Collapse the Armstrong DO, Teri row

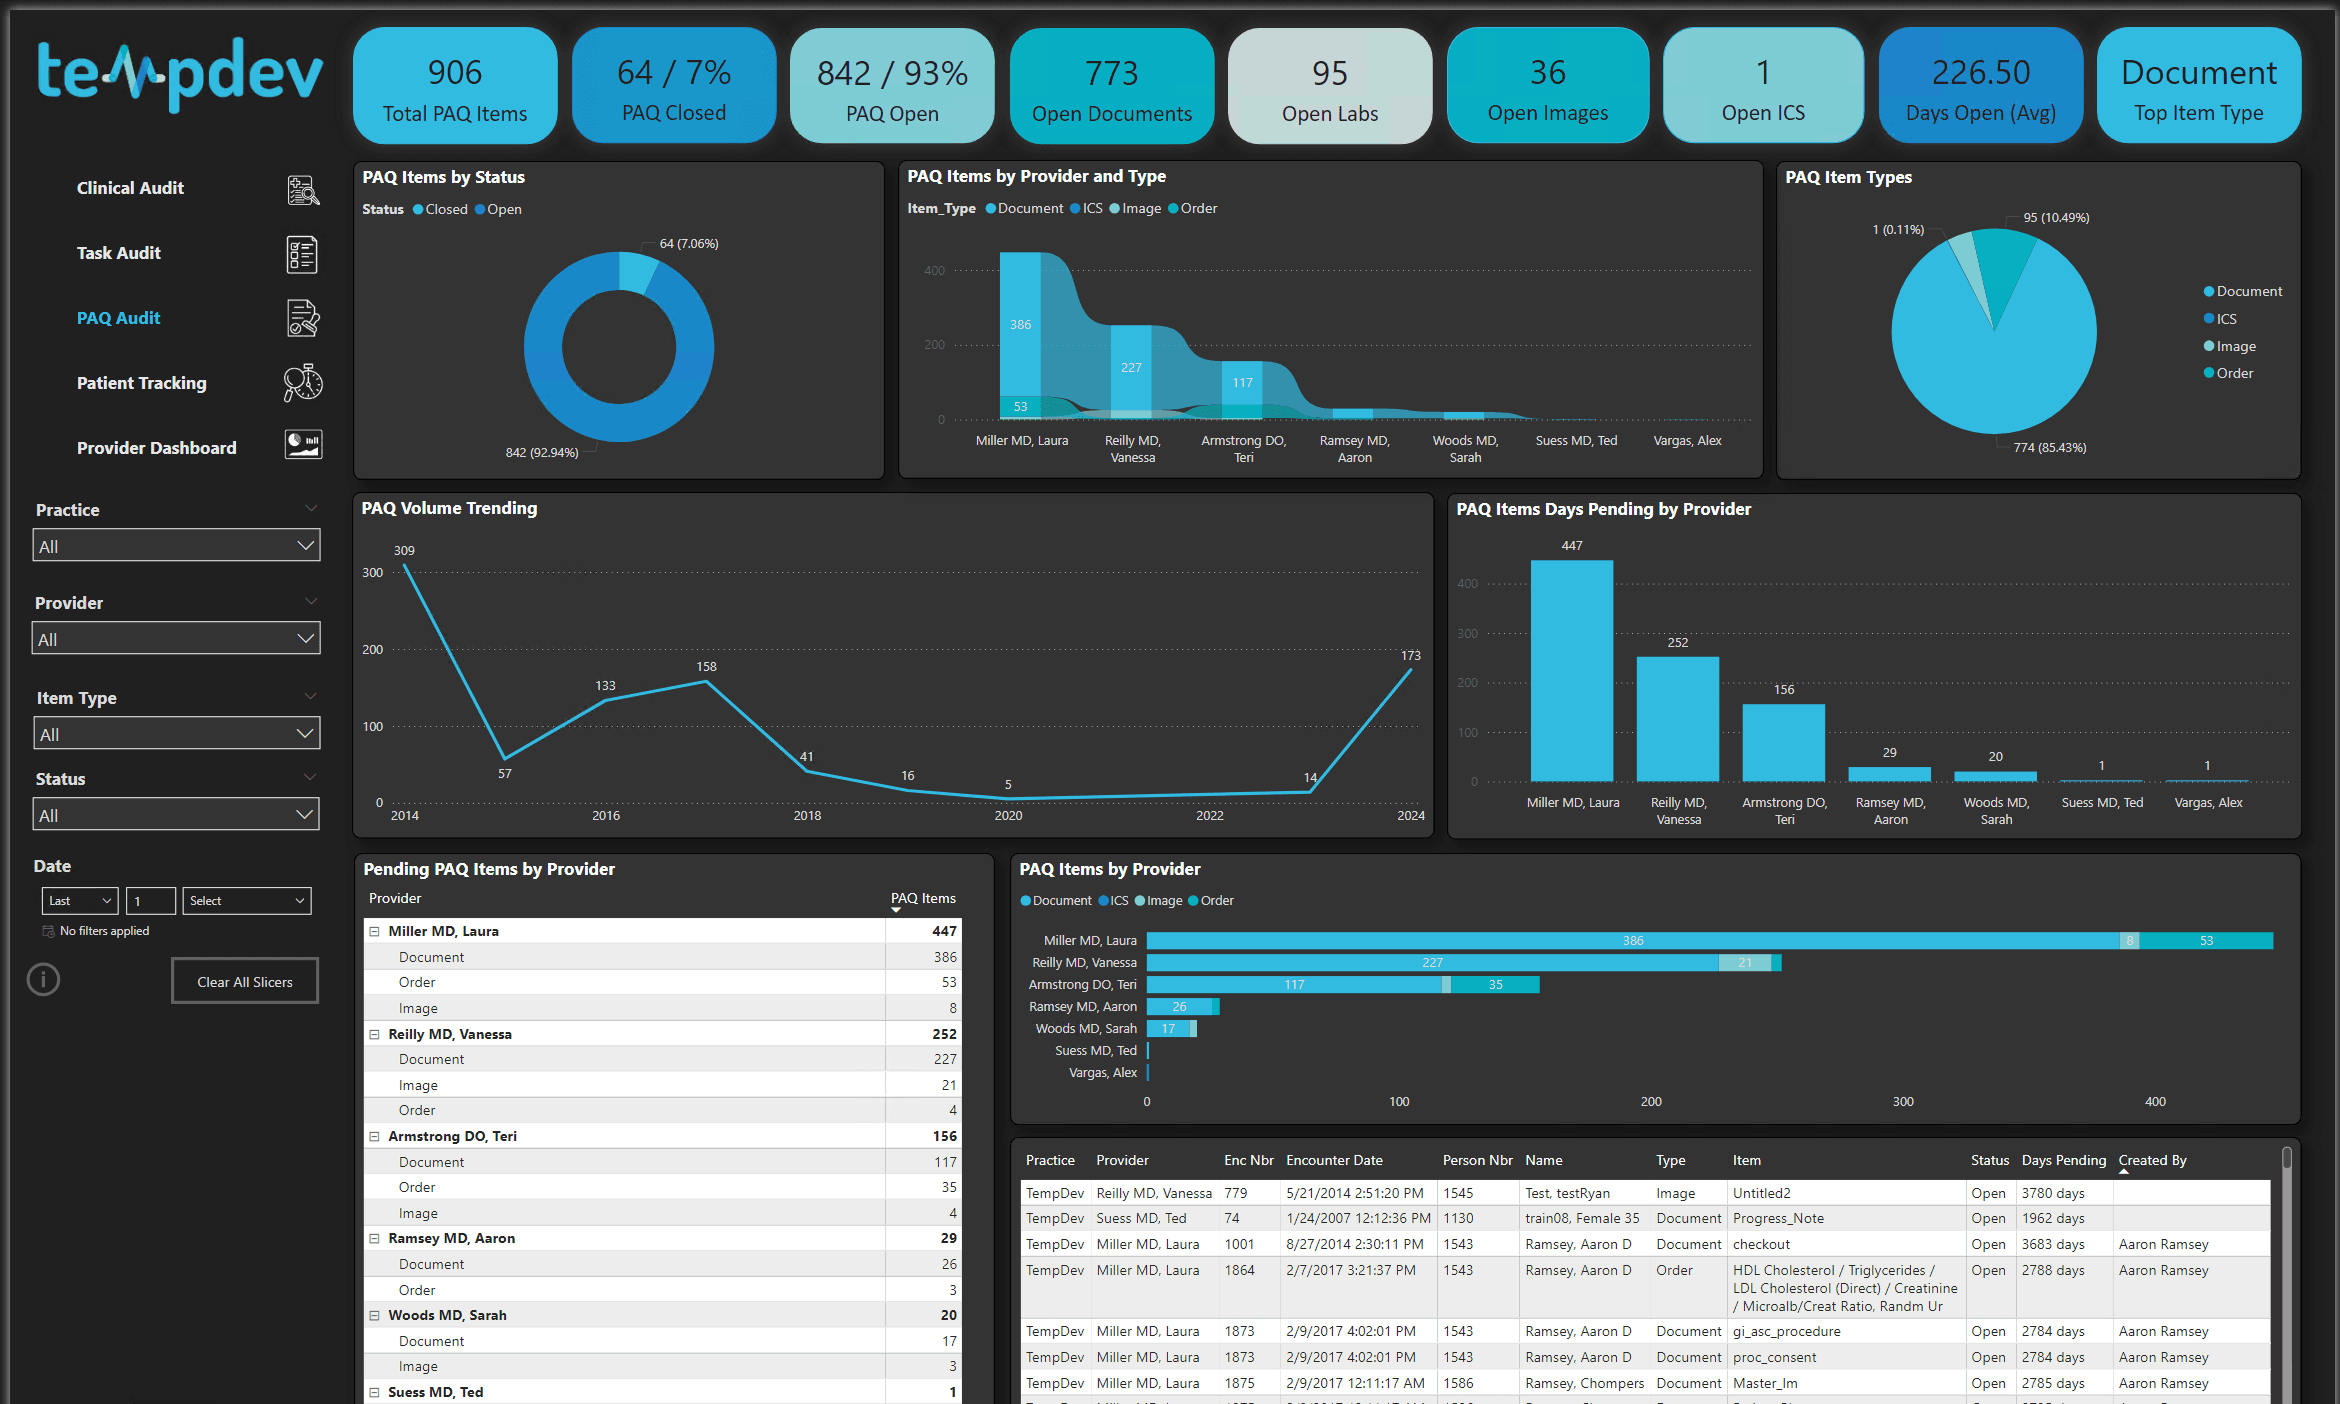[375, 1136]
